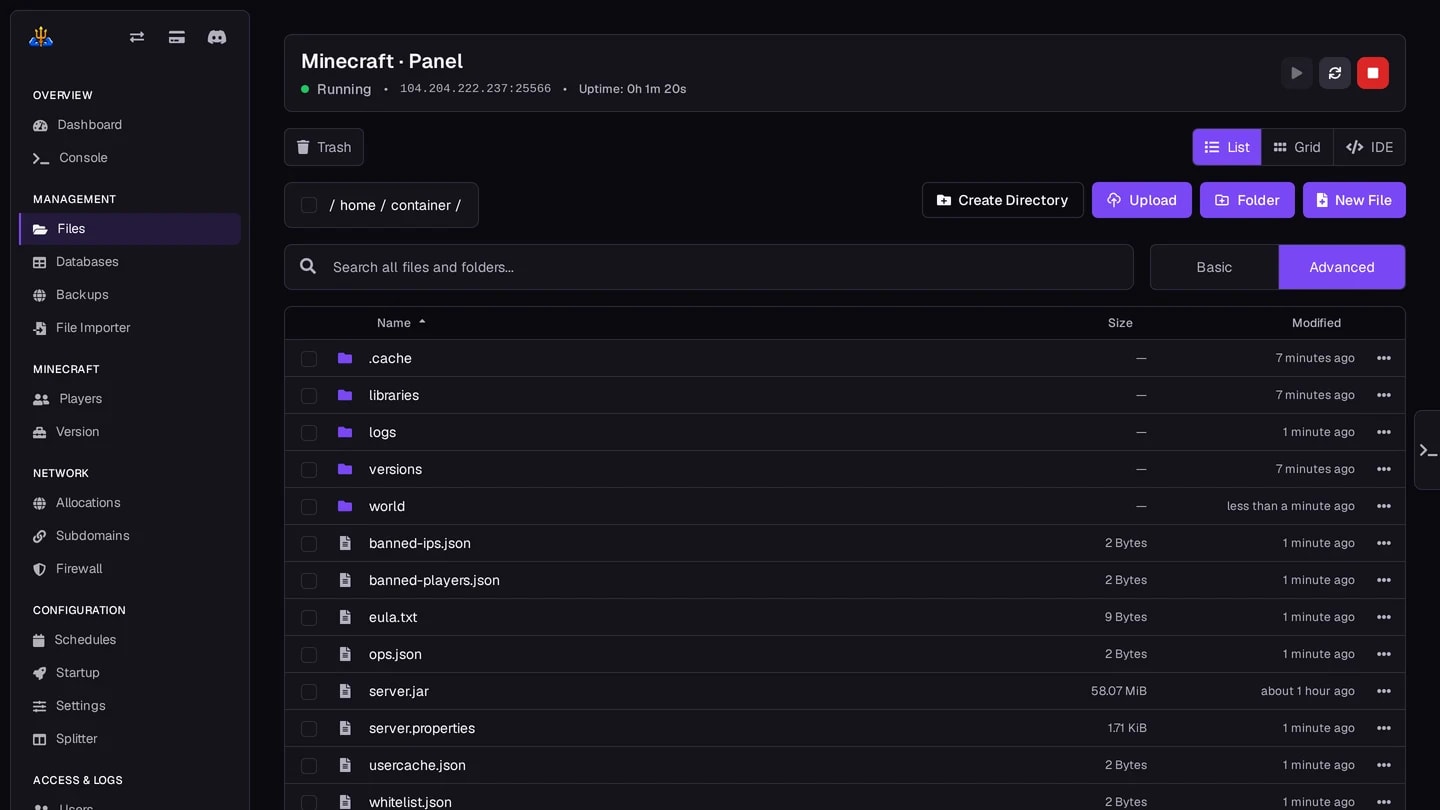Focus the search all files field
1440x810 pixels.
click(x=709, y=267)
